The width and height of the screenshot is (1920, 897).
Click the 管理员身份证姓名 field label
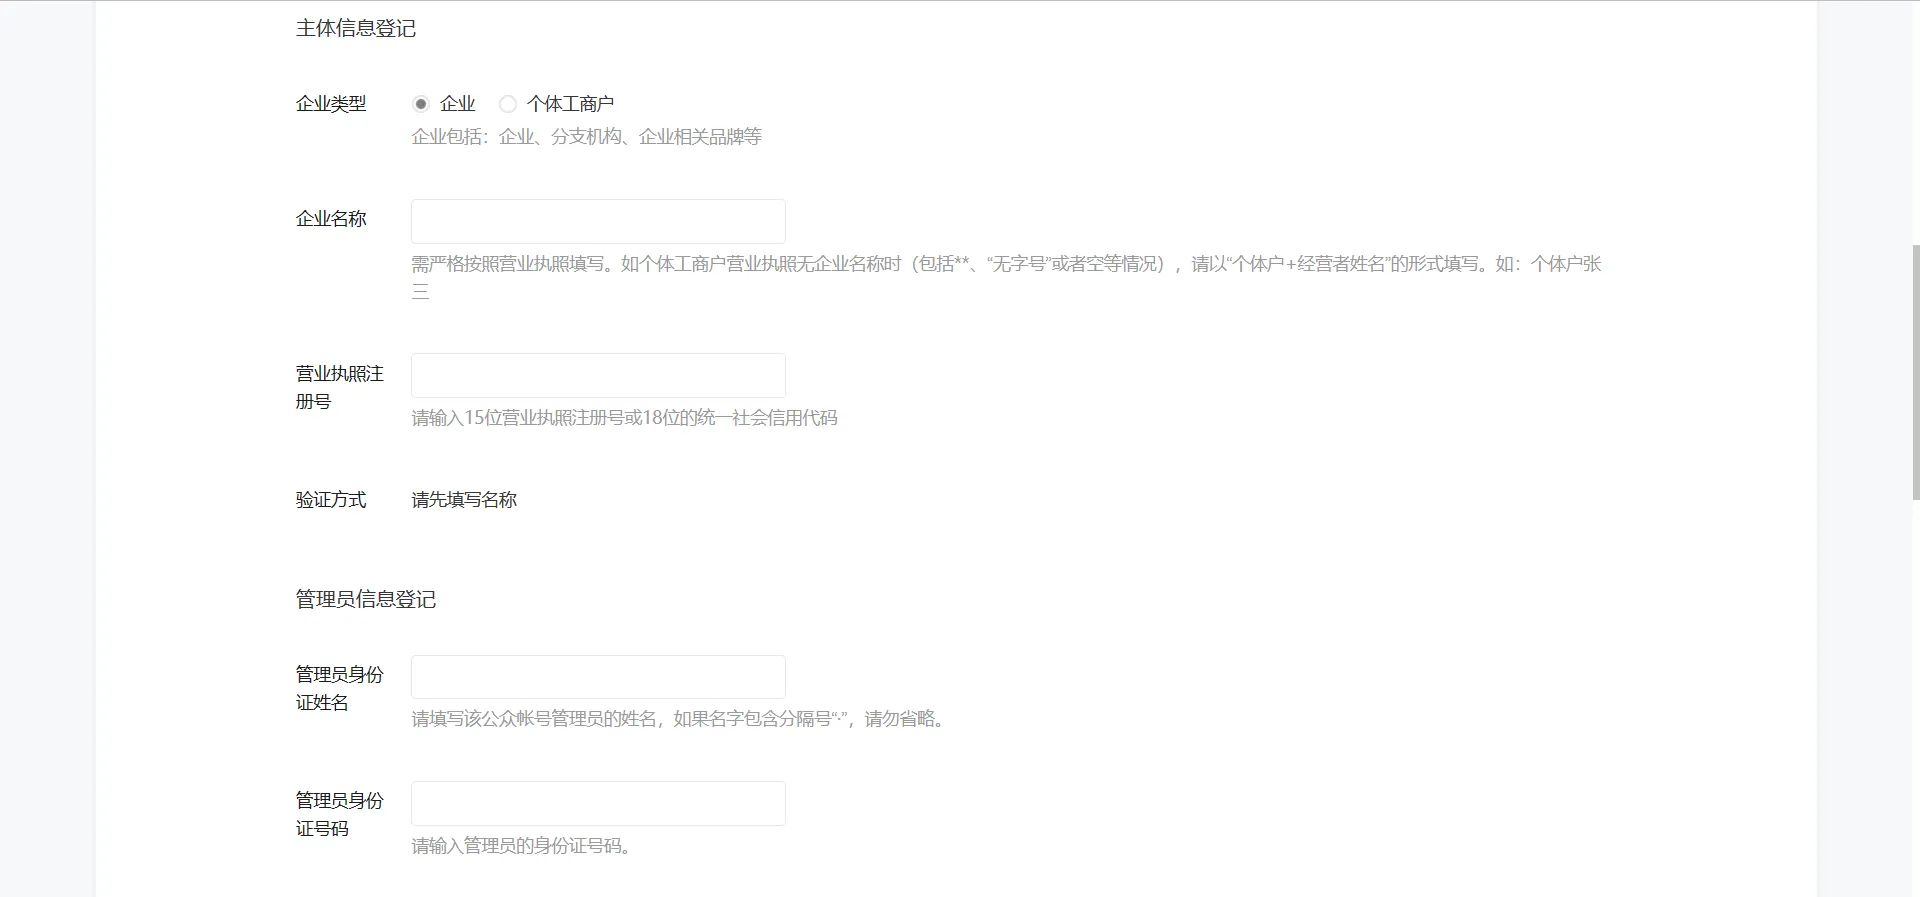(339, 688)
